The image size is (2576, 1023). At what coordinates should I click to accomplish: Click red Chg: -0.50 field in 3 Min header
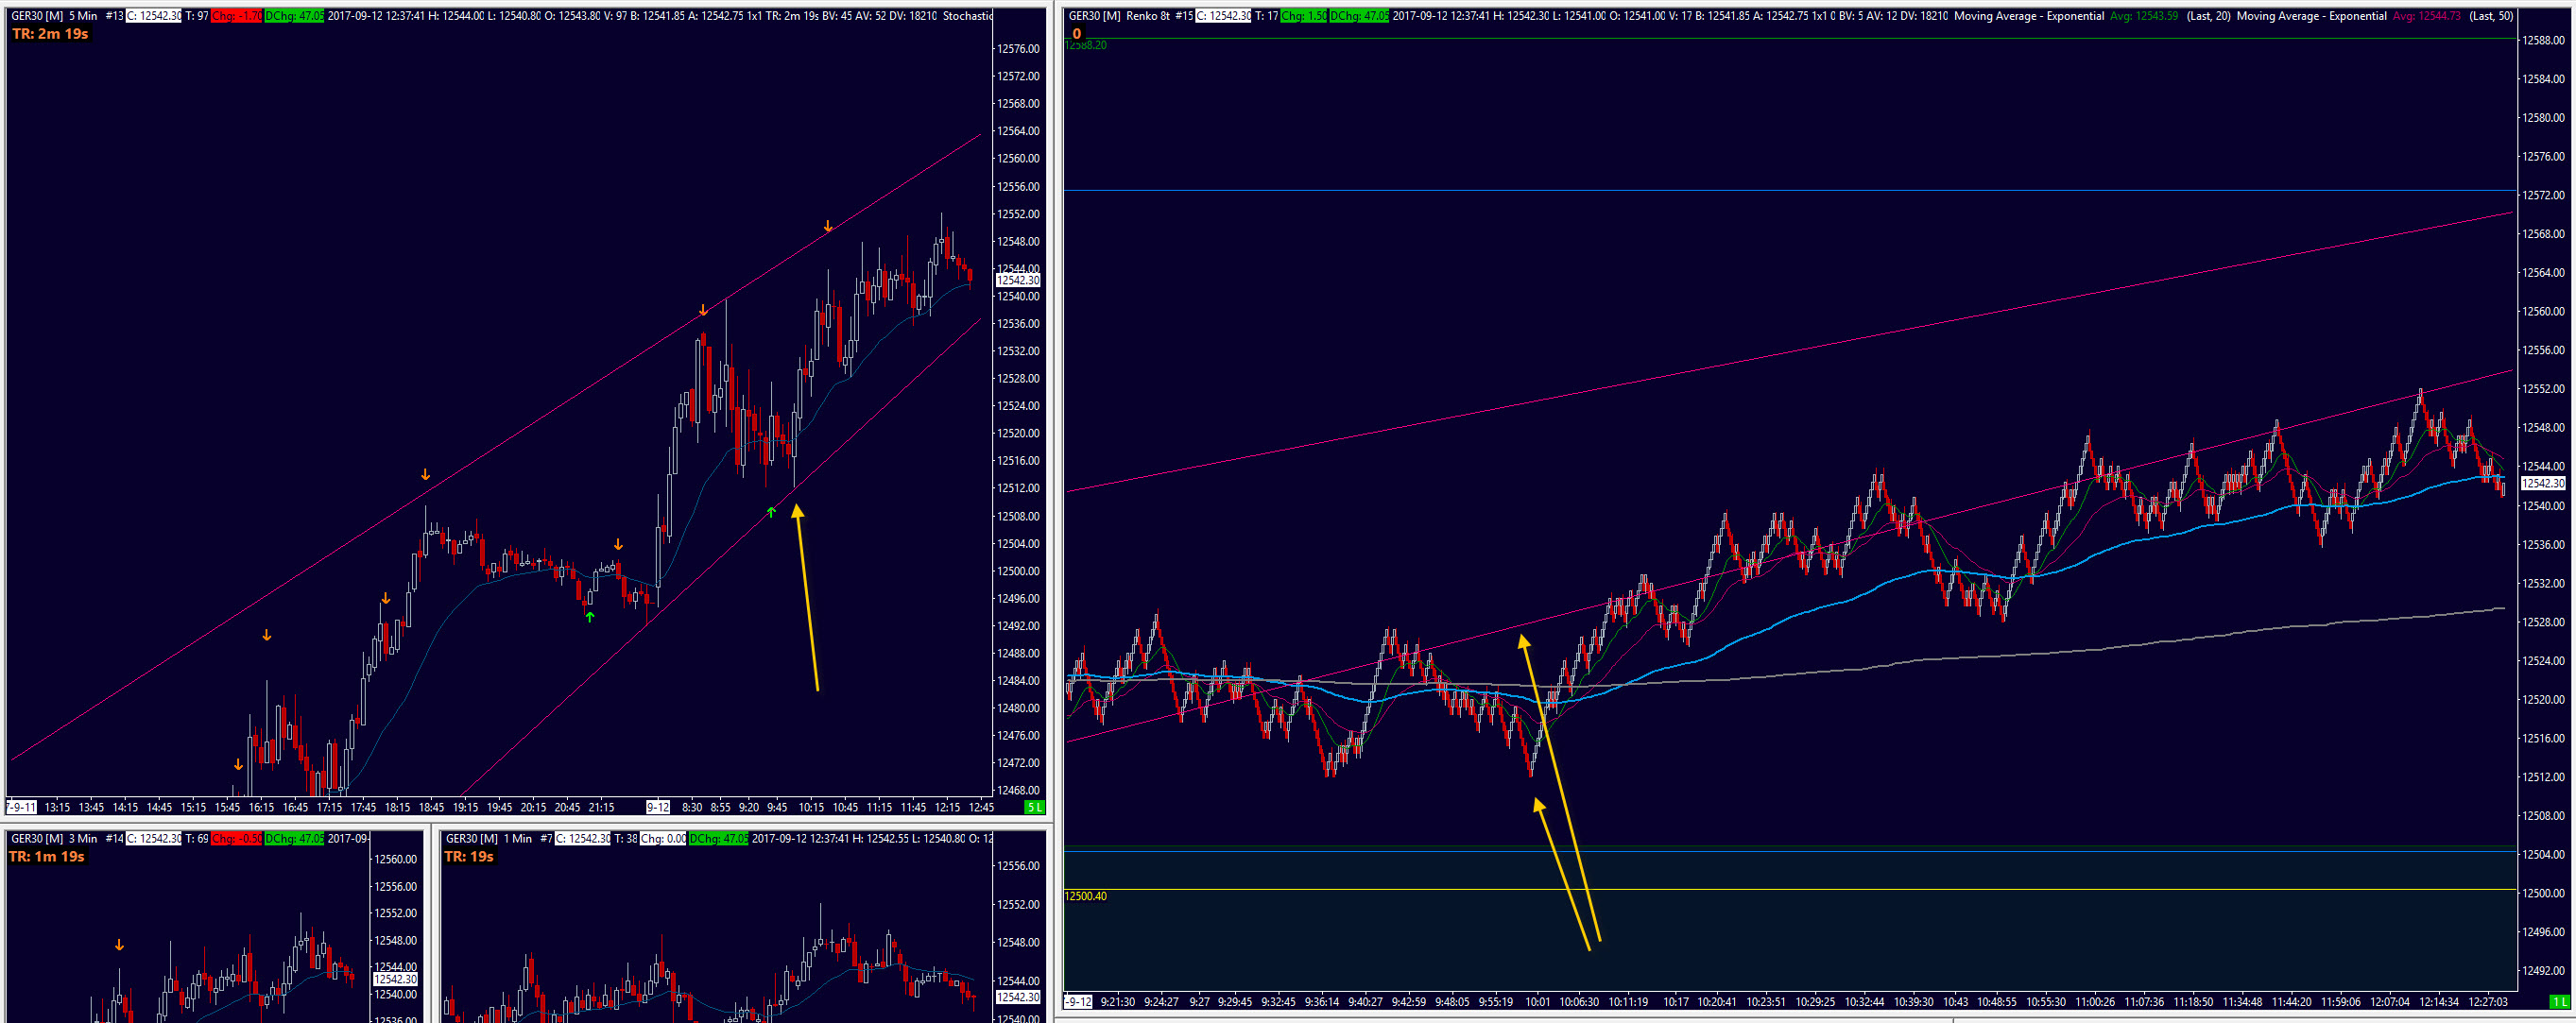236,838
